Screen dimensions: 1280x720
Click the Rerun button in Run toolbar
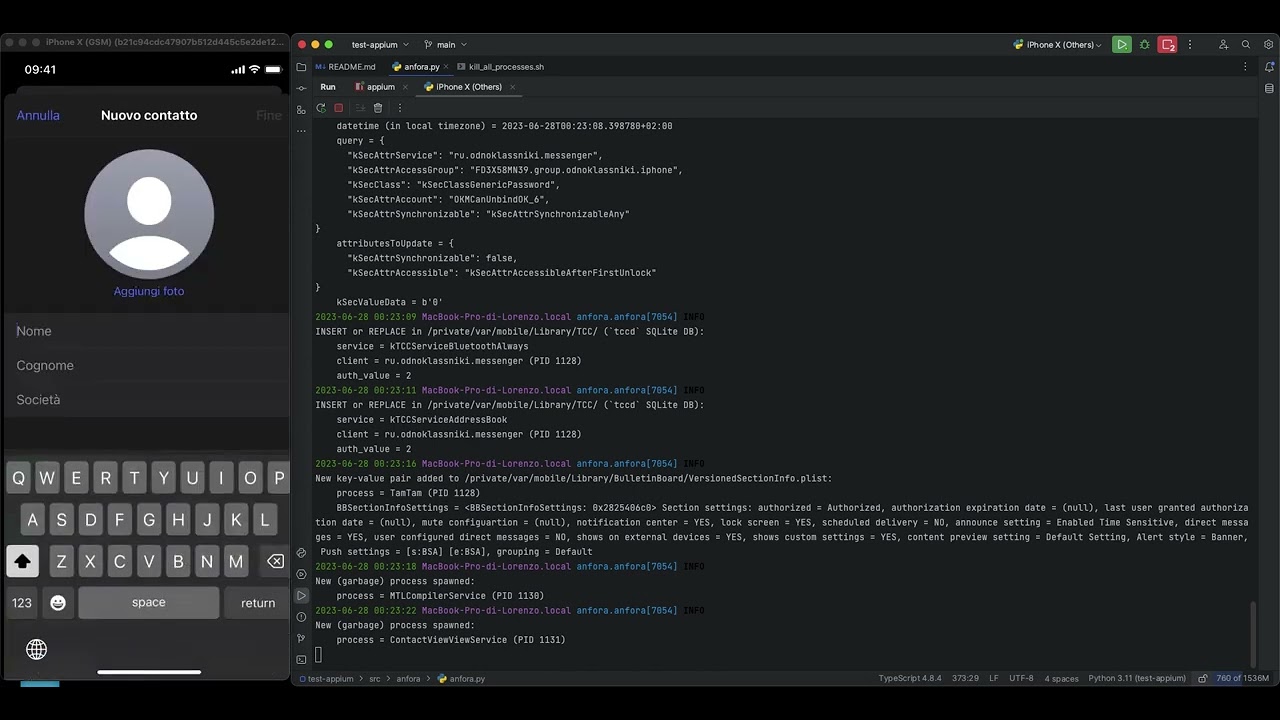321,108
